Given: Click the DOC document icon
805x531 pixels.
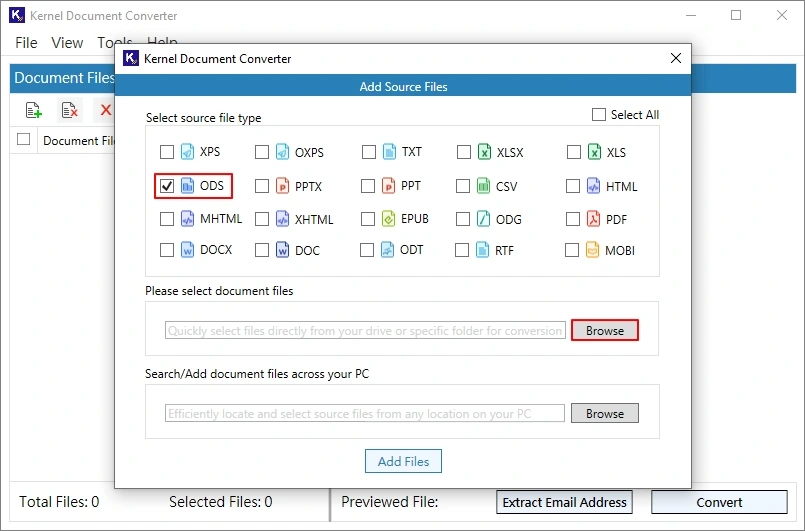Looking at the screenshot, I should coord(282,250).
